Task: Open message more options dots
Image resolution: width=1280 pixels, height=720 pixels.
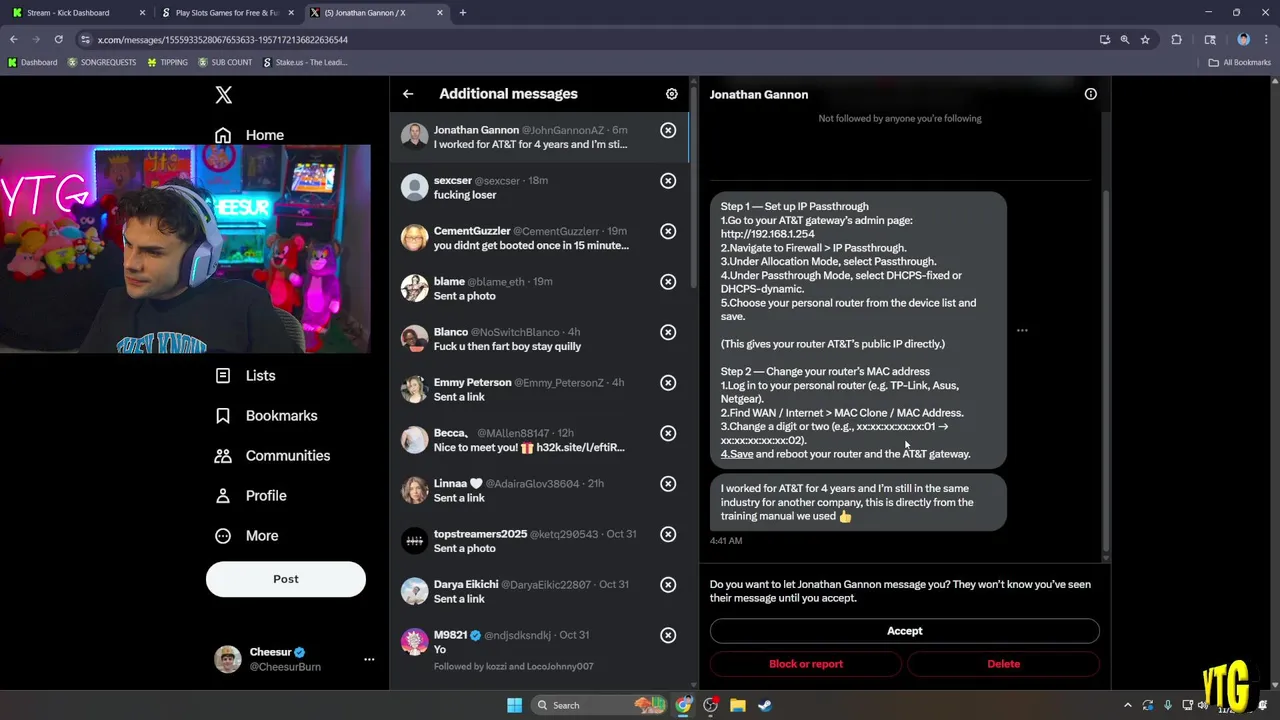Action: pyautogui.click(x=1022, y=330)
